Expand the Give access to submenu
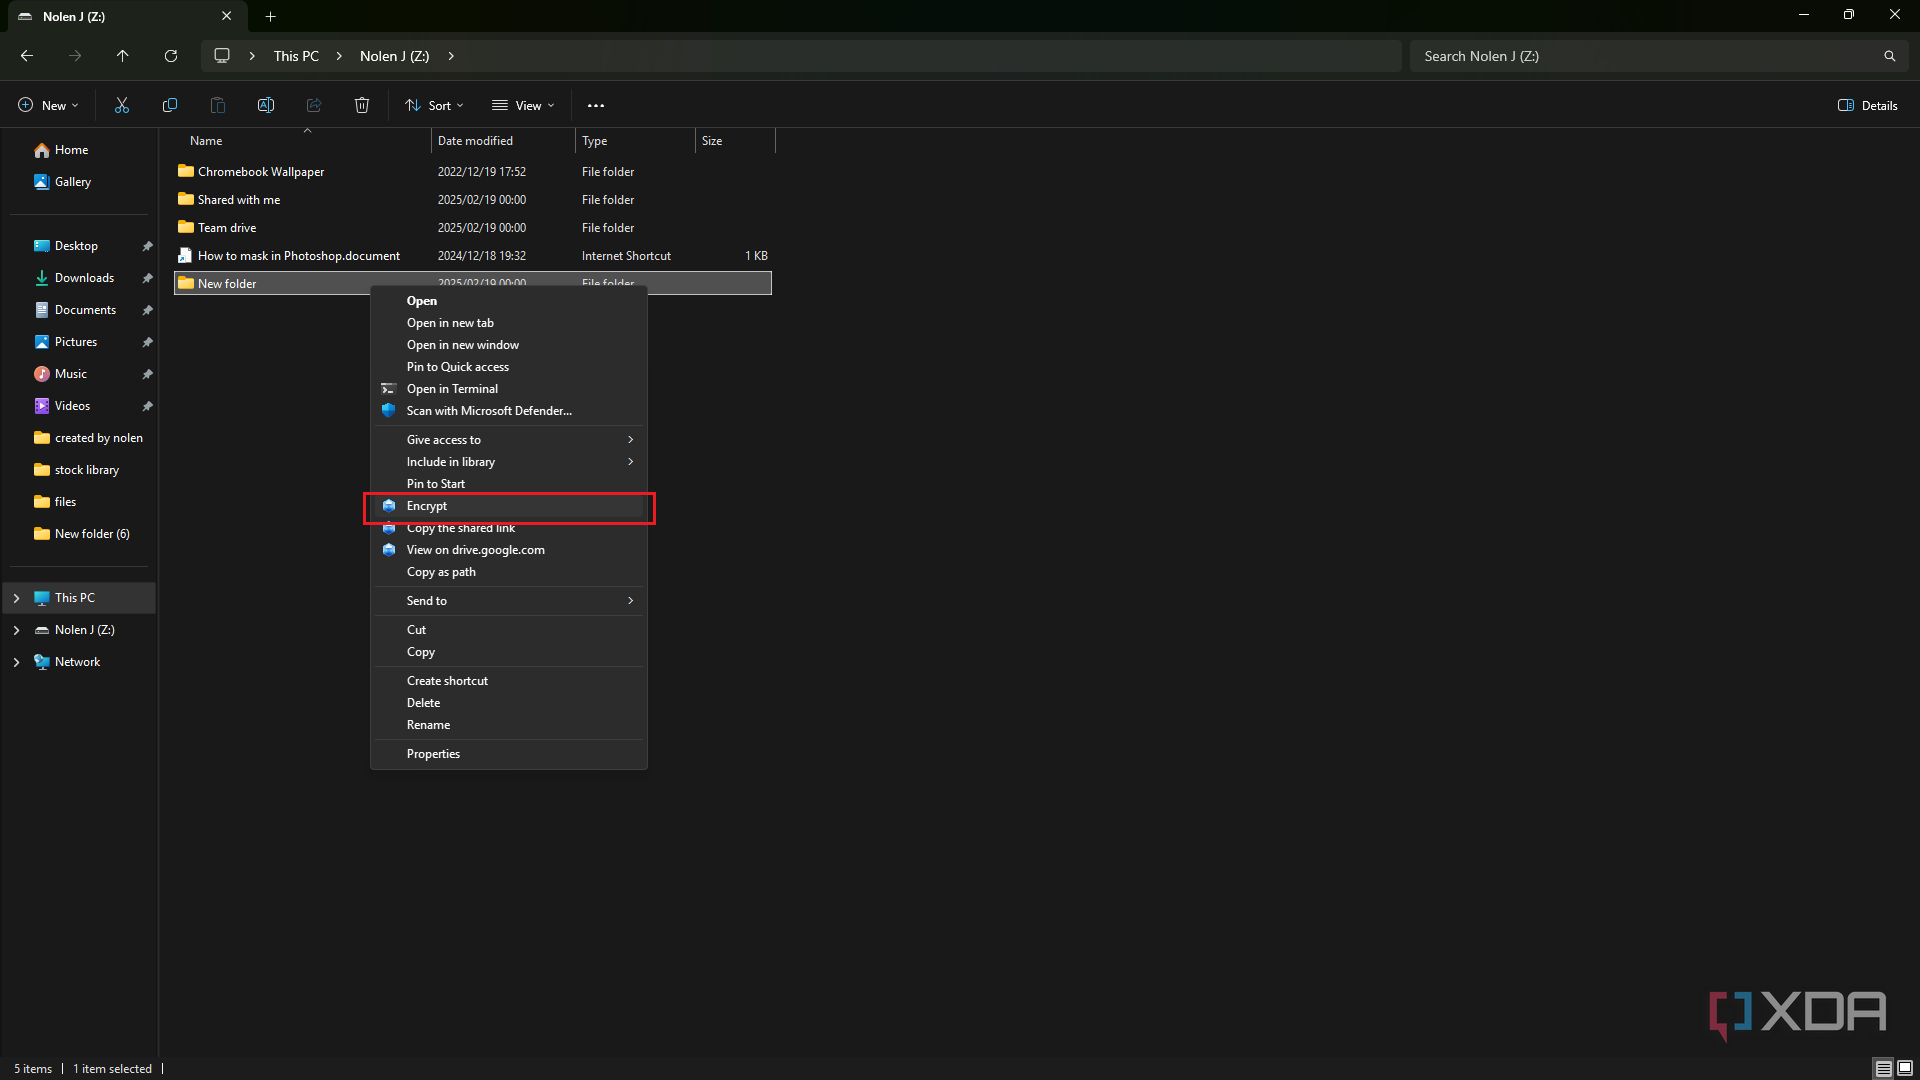Viewport: 1920px width, 1080px height. click(509, 440)
